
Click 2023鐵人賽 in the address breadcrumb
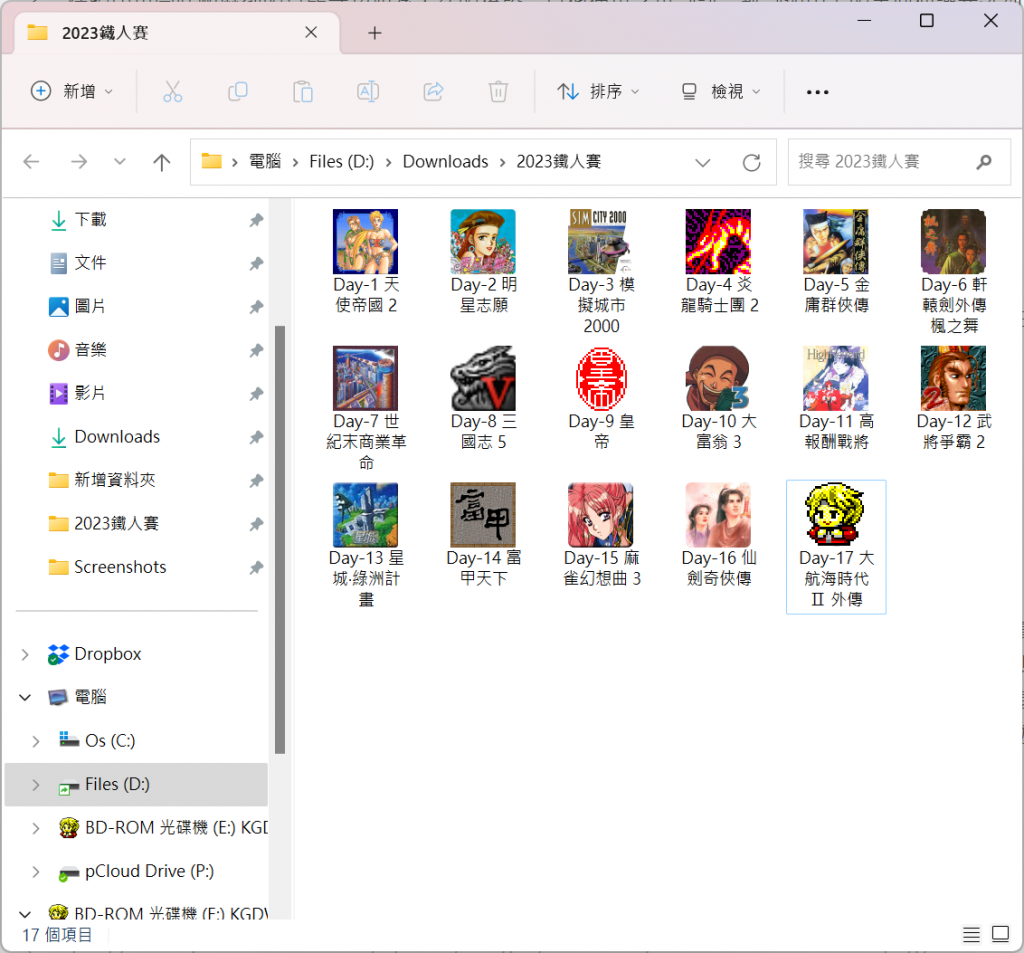[x=559, y=161]
